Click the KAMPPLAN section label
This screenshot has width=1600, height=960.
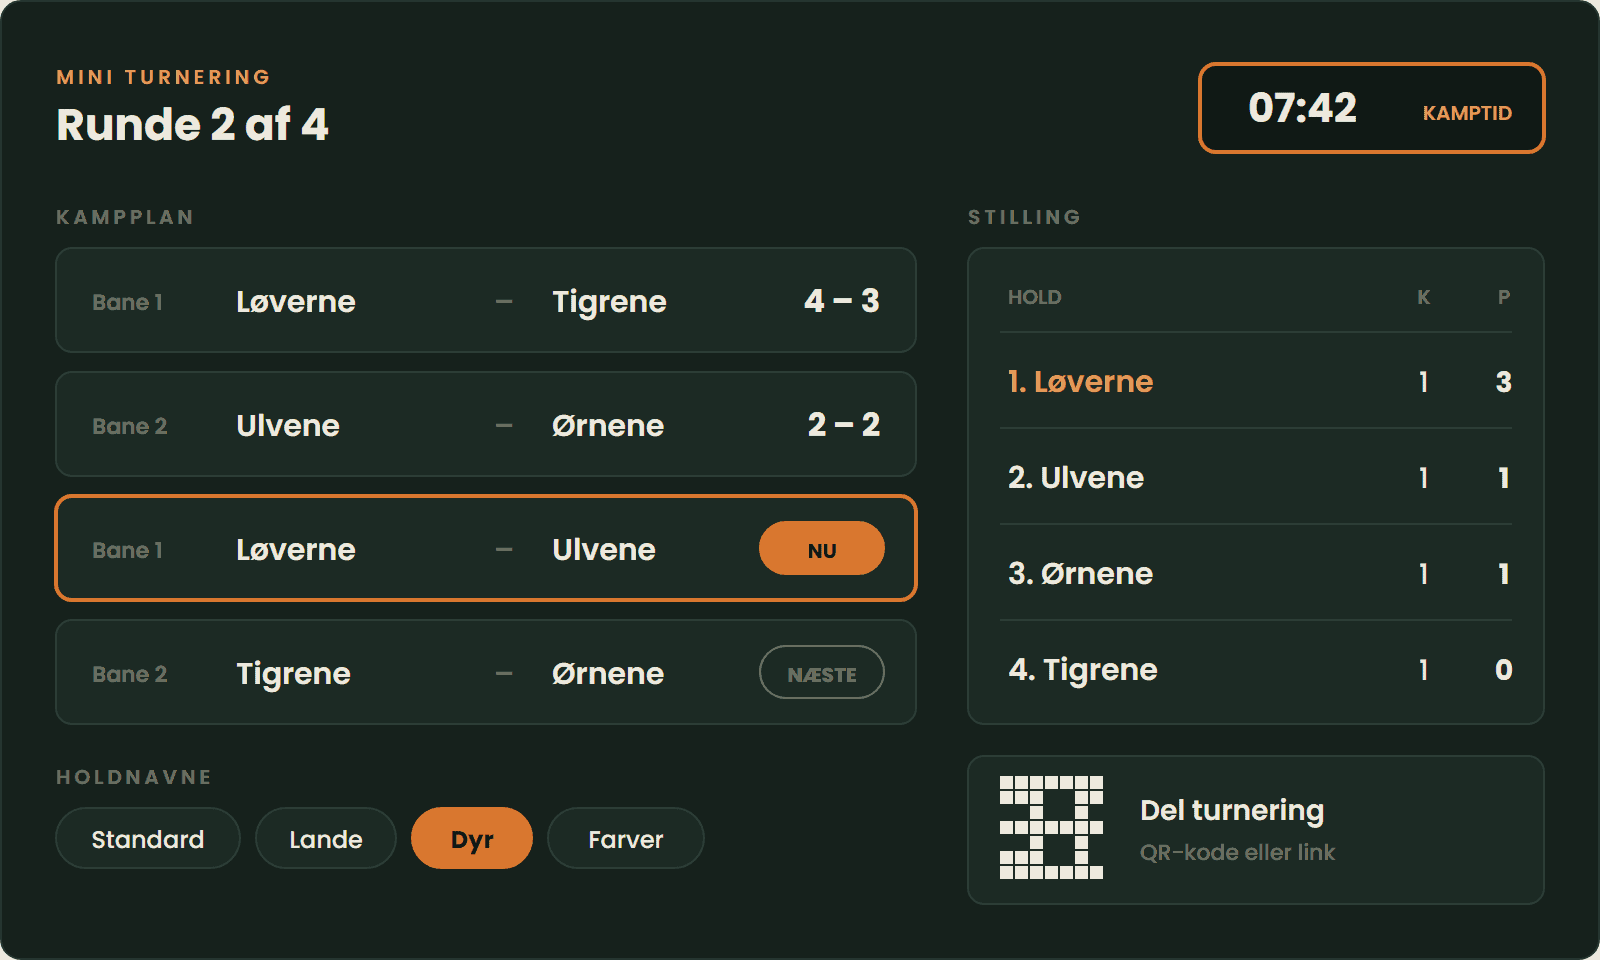pyautogui.click(x=125, y=217)
